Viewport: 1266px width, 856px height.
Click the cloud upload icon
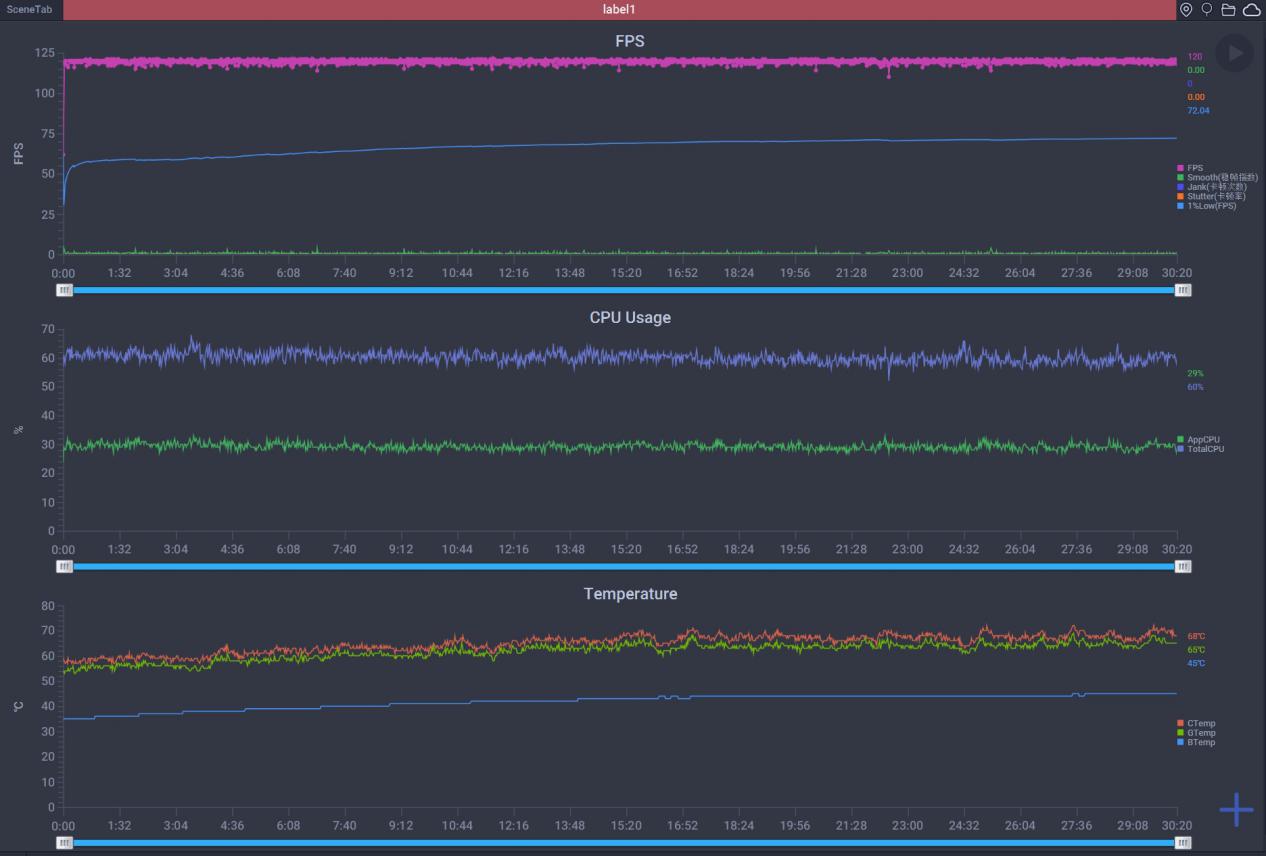click(1251, 10)
